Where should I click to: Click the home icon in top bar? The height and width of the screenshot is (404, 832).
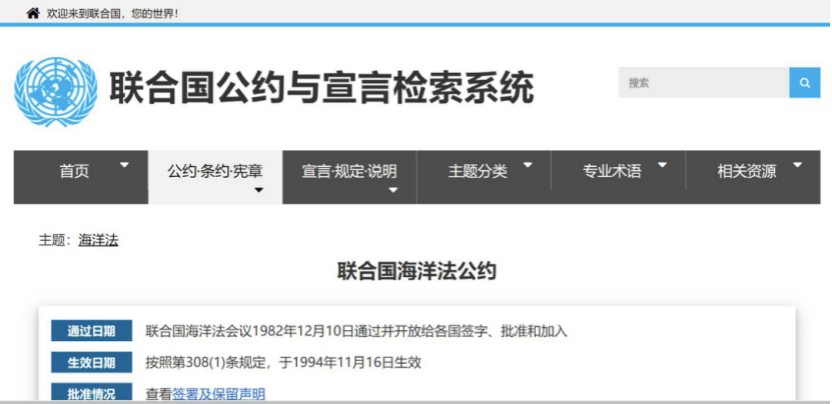click(x=33, y=13)
